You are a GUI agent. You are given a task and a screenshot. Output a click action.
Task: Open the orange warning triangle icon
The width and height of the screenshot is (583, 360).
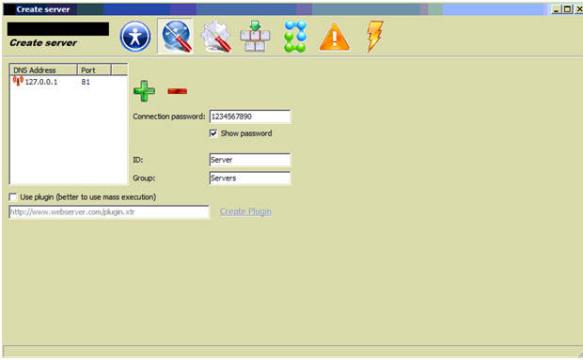tap(334, 37)
